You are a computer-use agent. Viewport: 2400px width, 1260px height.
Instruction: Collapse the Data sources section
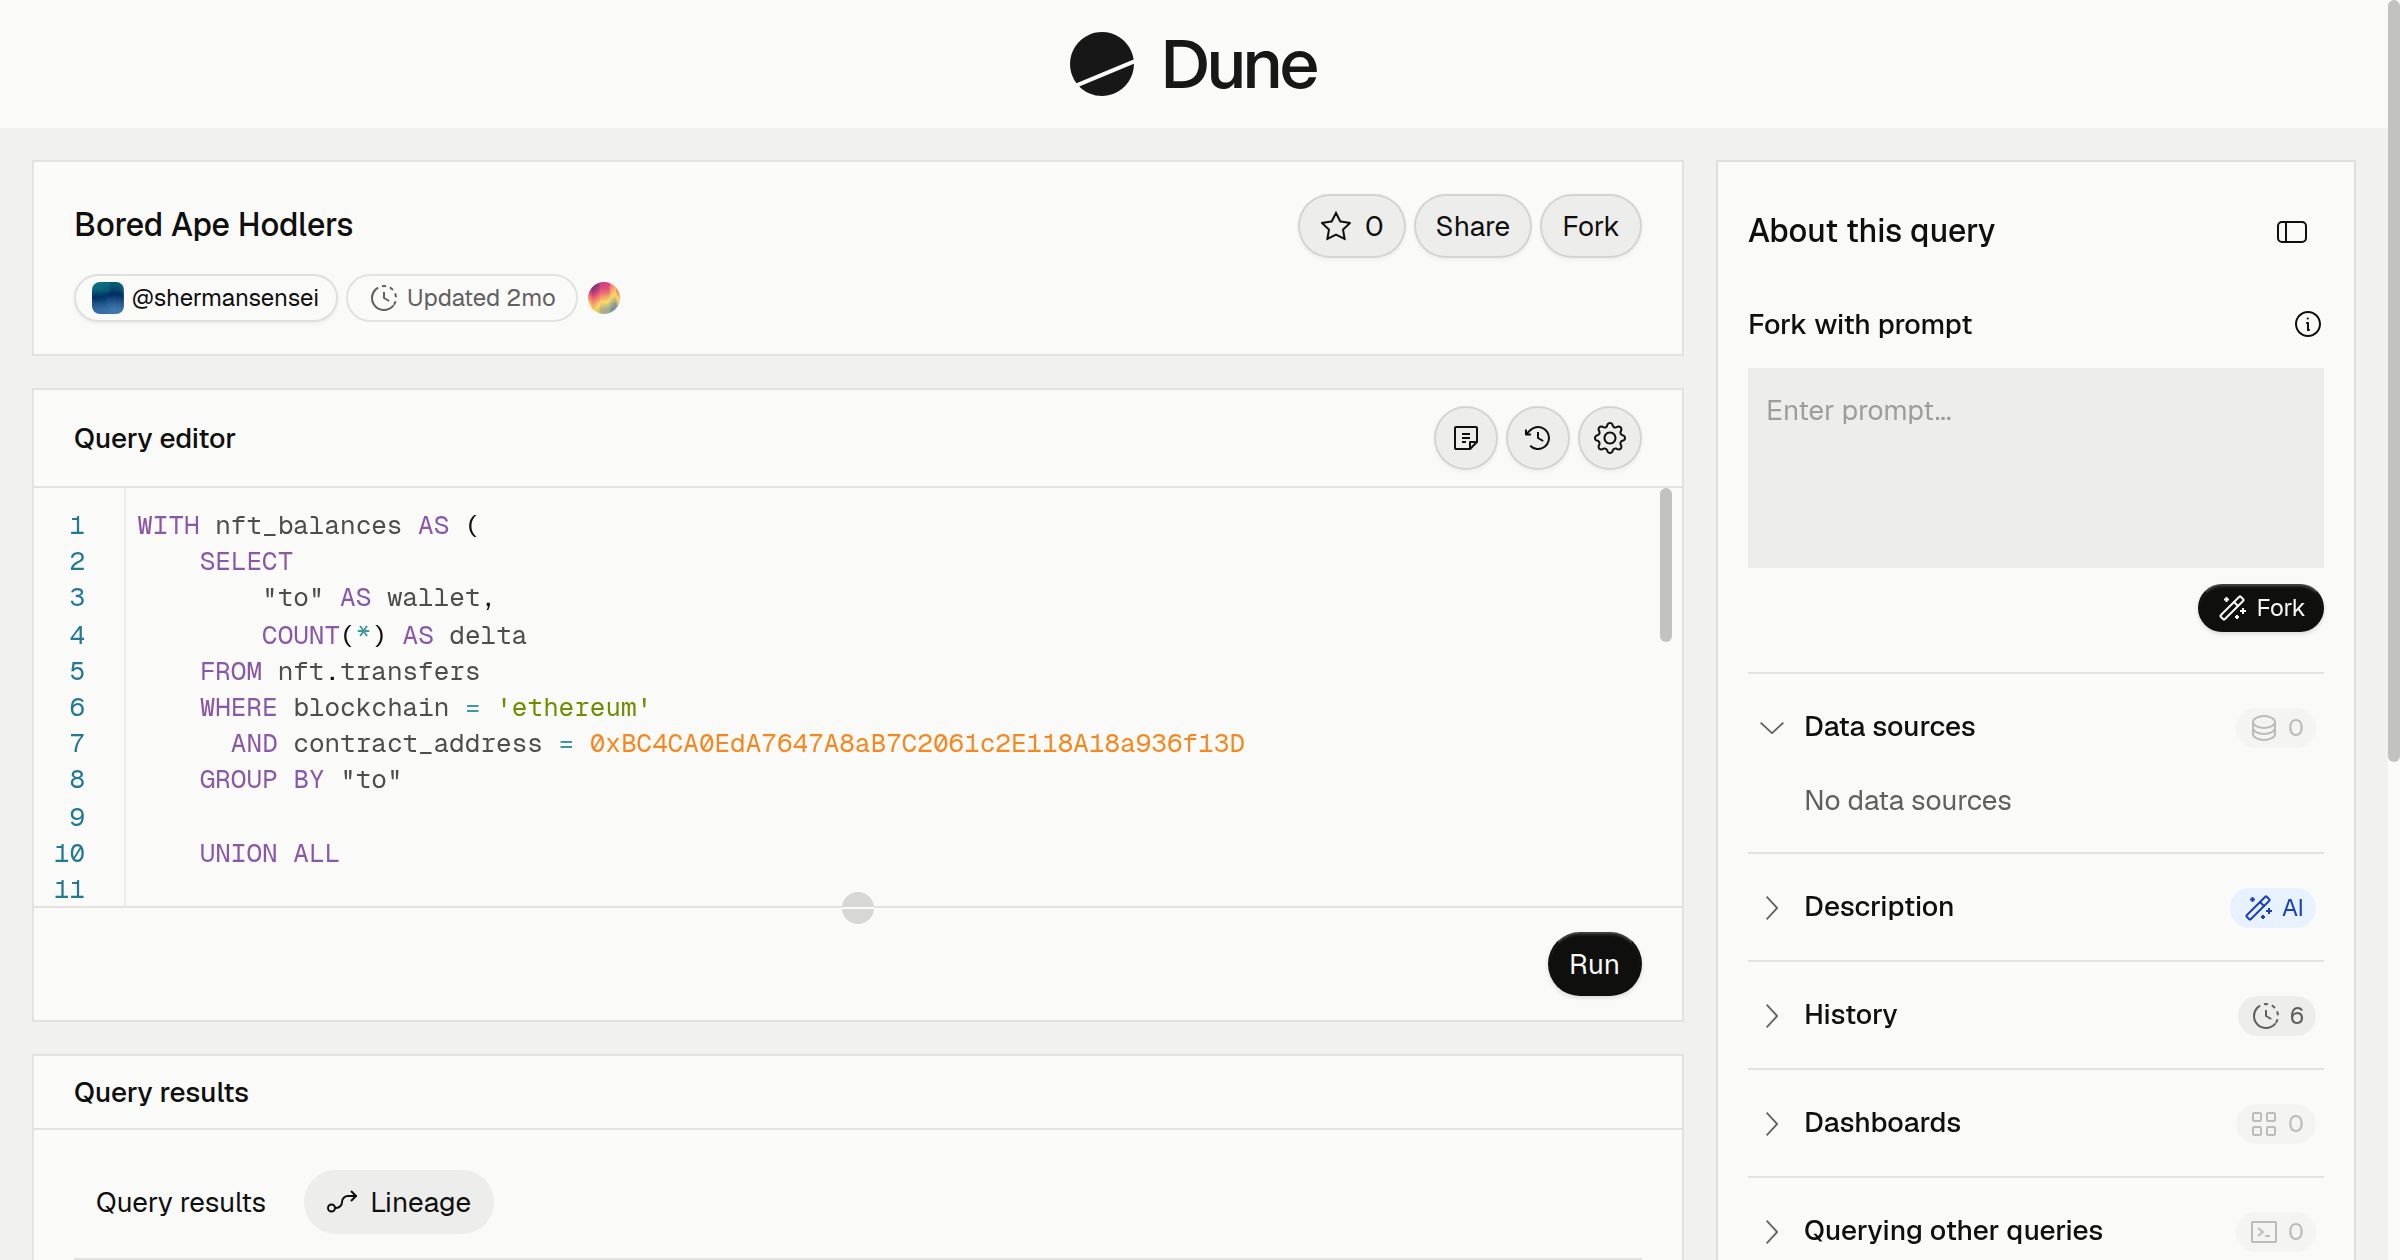[1771, 727]
